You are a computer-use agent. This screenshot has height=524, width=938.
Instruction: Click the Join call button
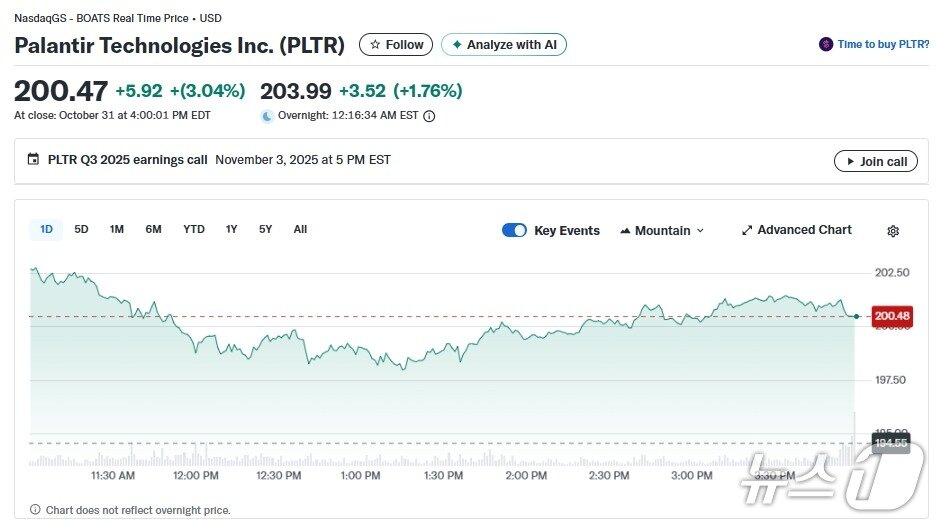coord(875,161)
